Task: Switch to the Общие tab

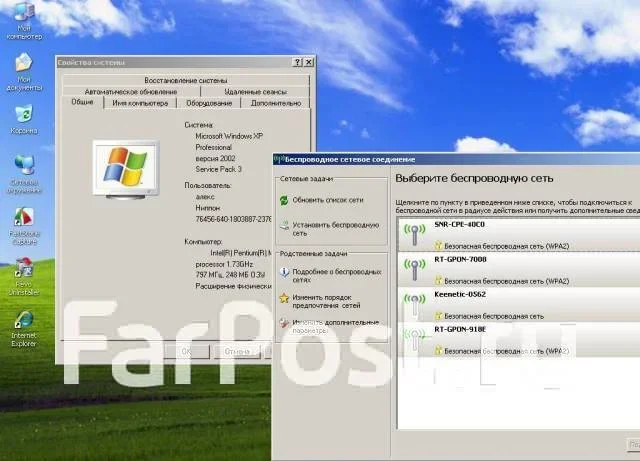Action: 82,102
